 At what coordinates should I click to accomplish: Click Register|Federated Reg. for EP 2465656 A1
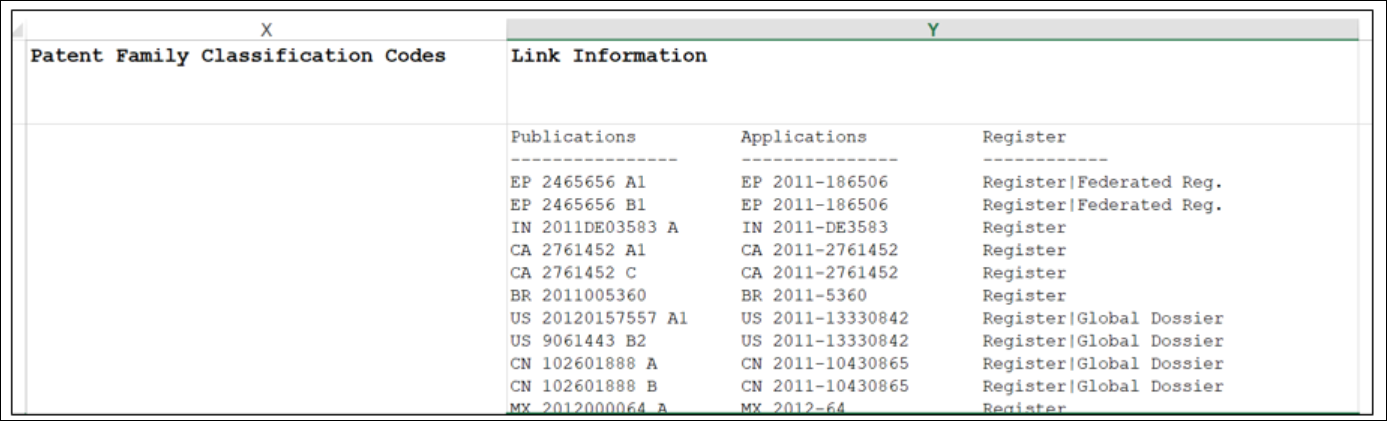click(x=1102, y=182)
